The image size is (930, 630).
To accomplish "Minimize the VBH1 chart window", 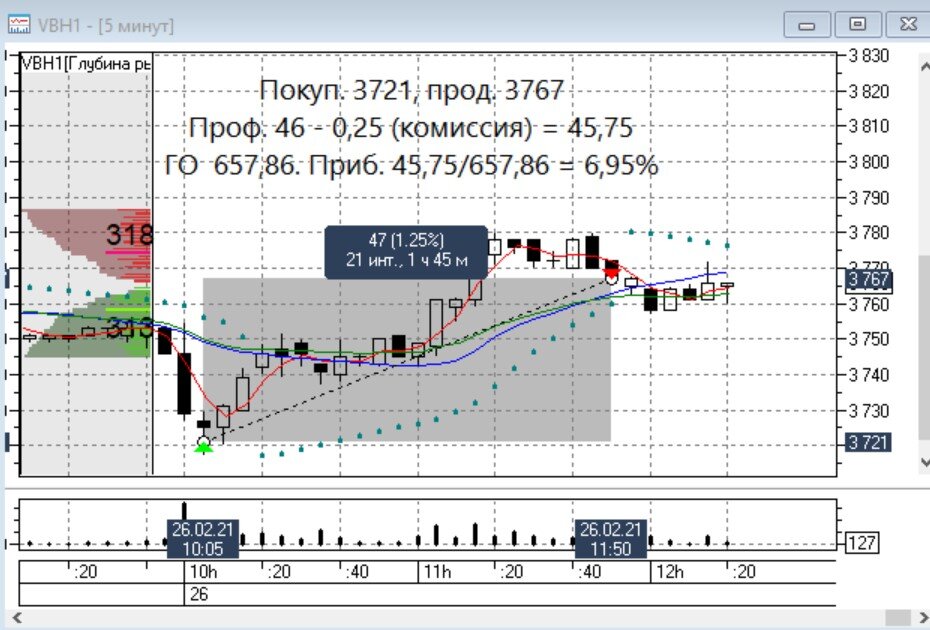I will (807, 25).
